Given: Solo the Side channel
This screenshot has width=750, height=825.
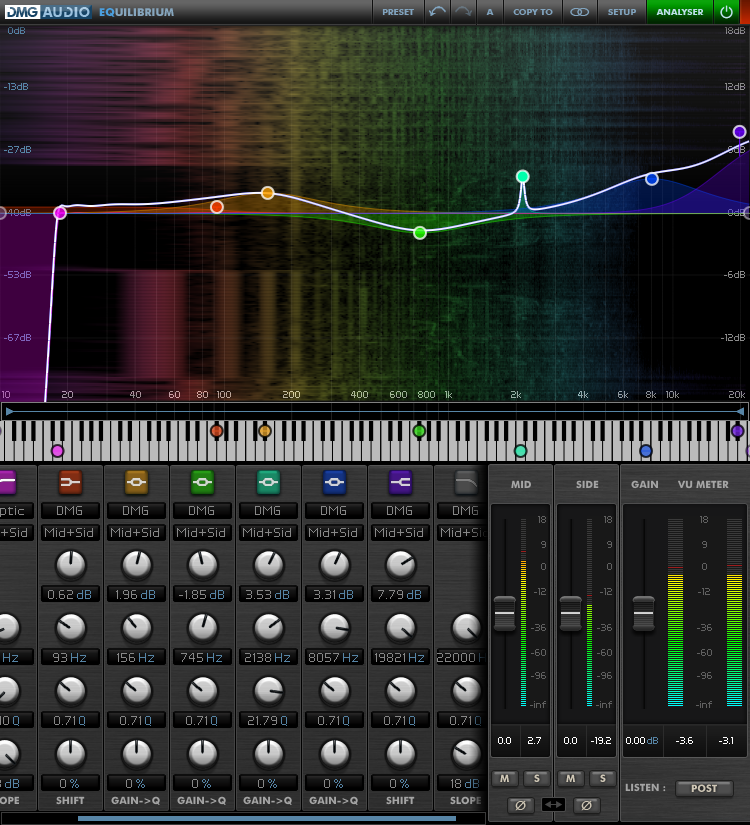Looking at the screenshot, I should tap(602, 778).
